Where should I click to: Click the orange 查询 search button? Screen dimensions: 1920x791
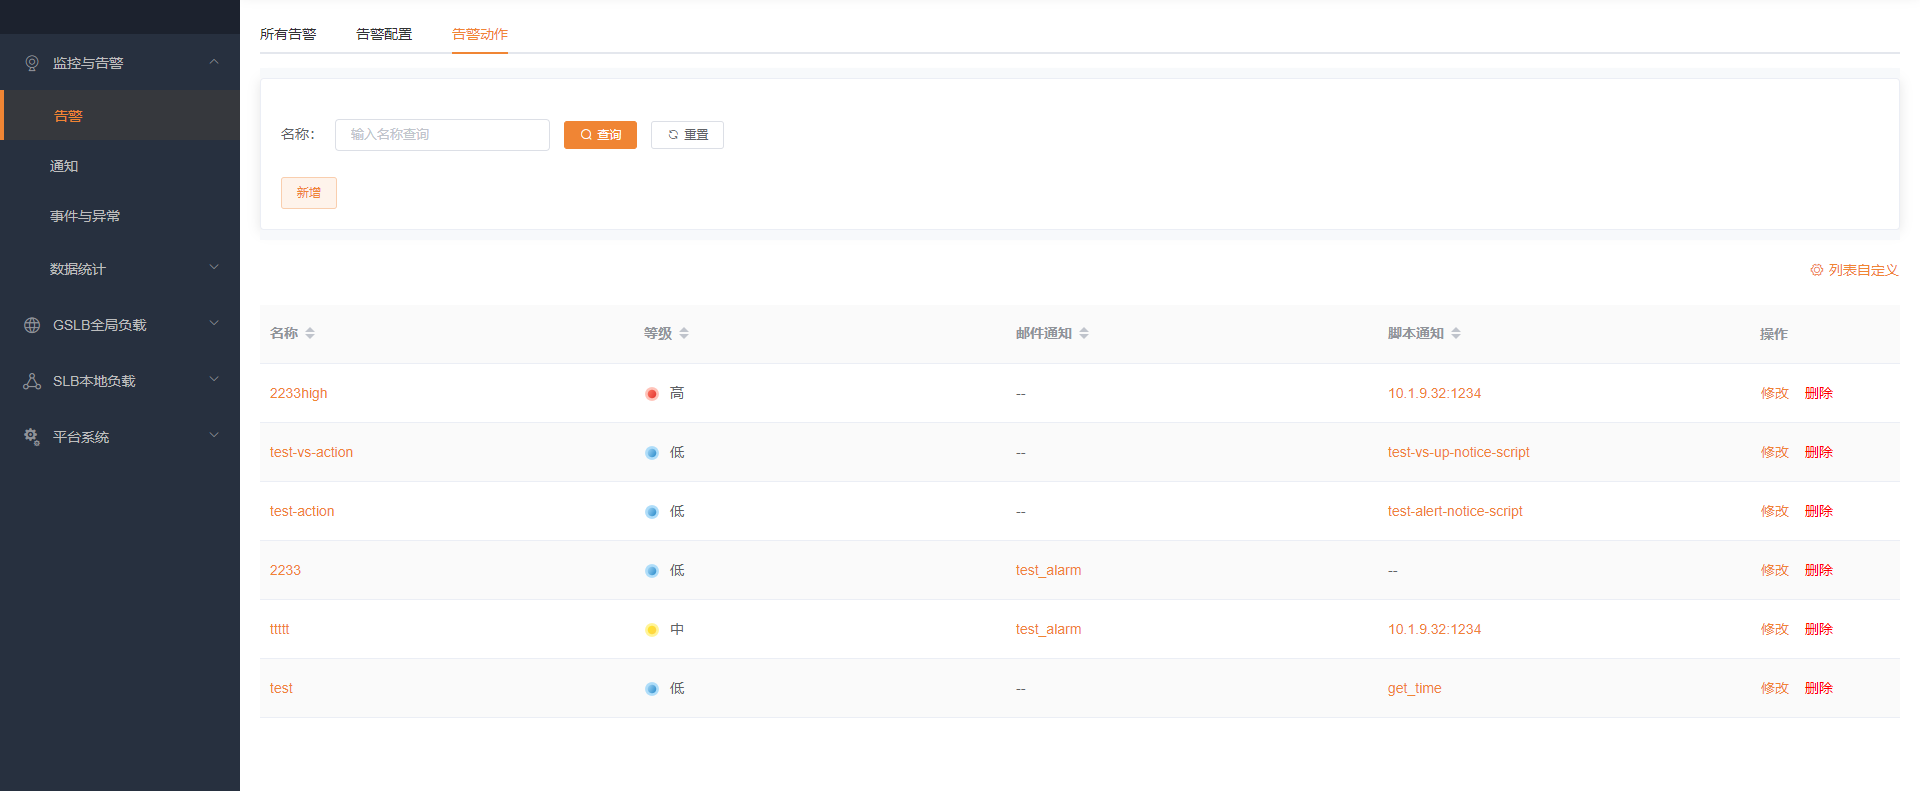(600, 135)
